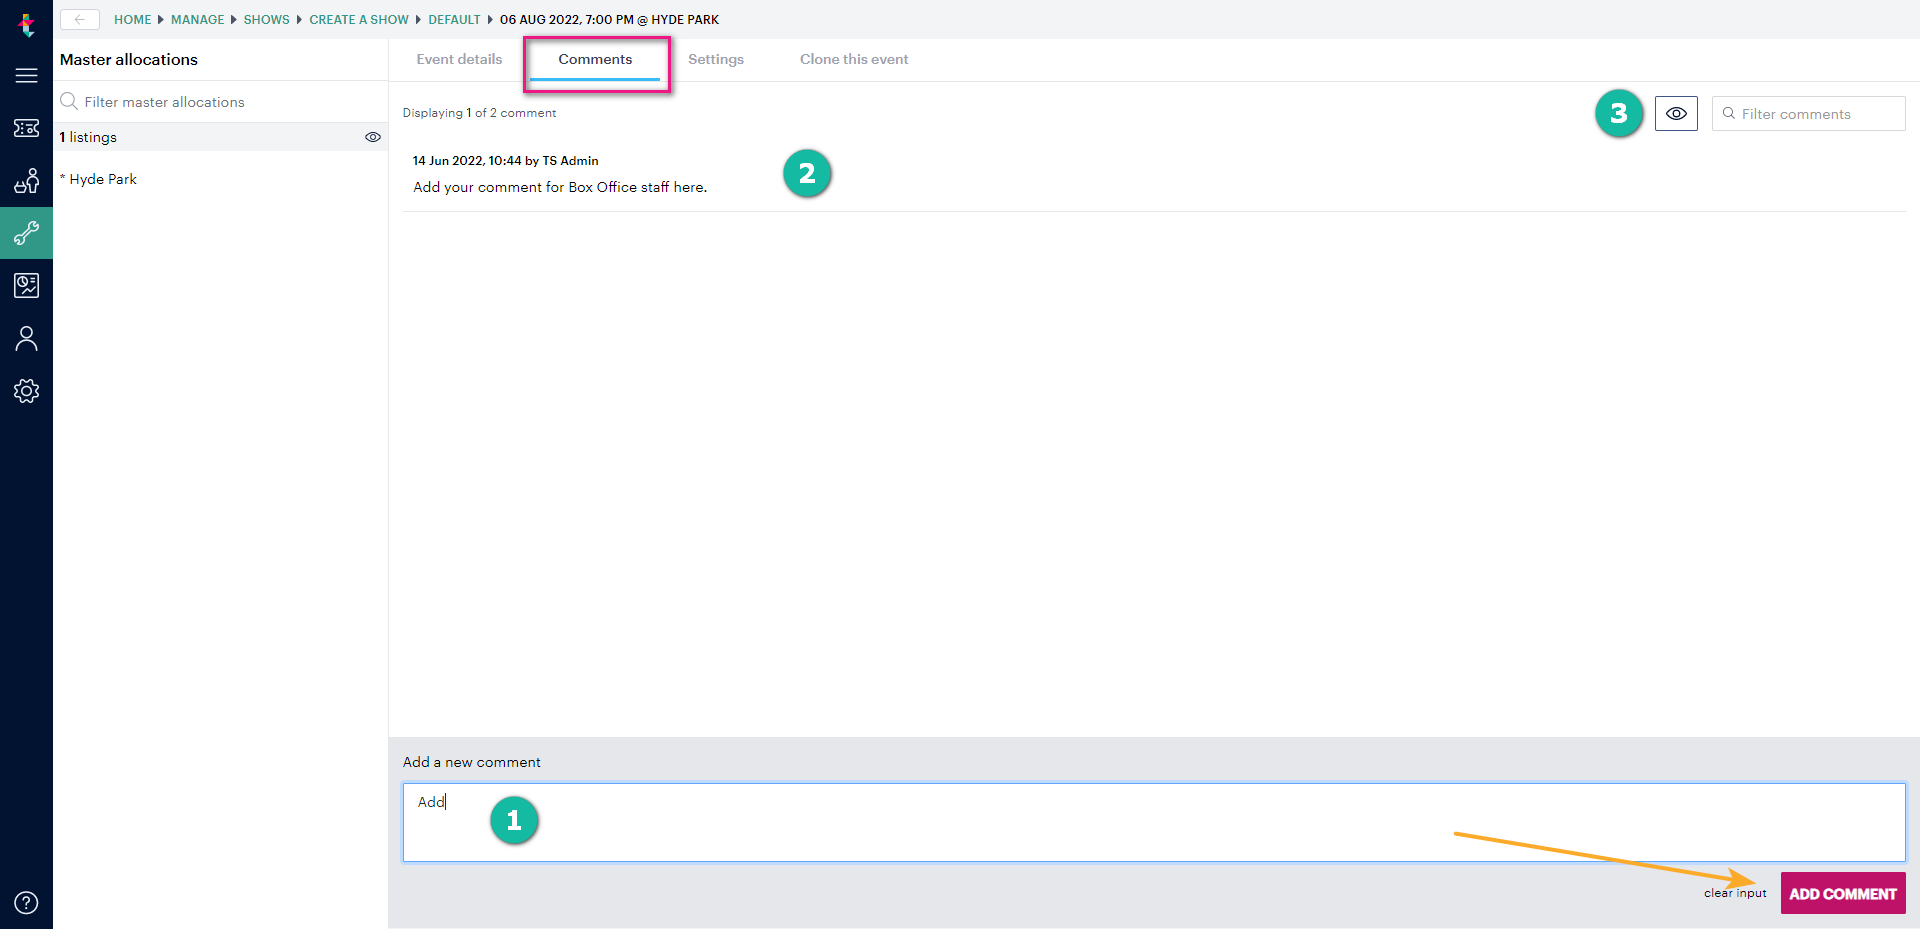This screenshot has width=1920, height=929.
Task: Click the app logo in sidebar
Action: 27,24
